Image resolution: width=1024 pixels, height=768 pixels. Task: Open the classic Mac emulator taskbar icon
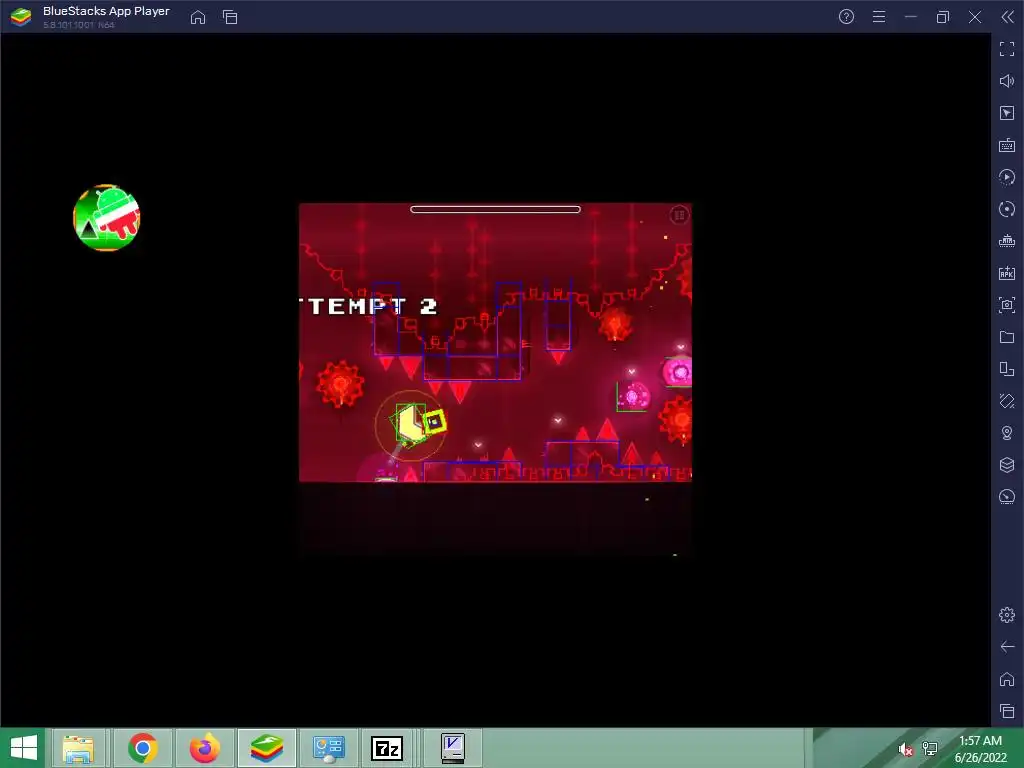click(x=452, y=748)
